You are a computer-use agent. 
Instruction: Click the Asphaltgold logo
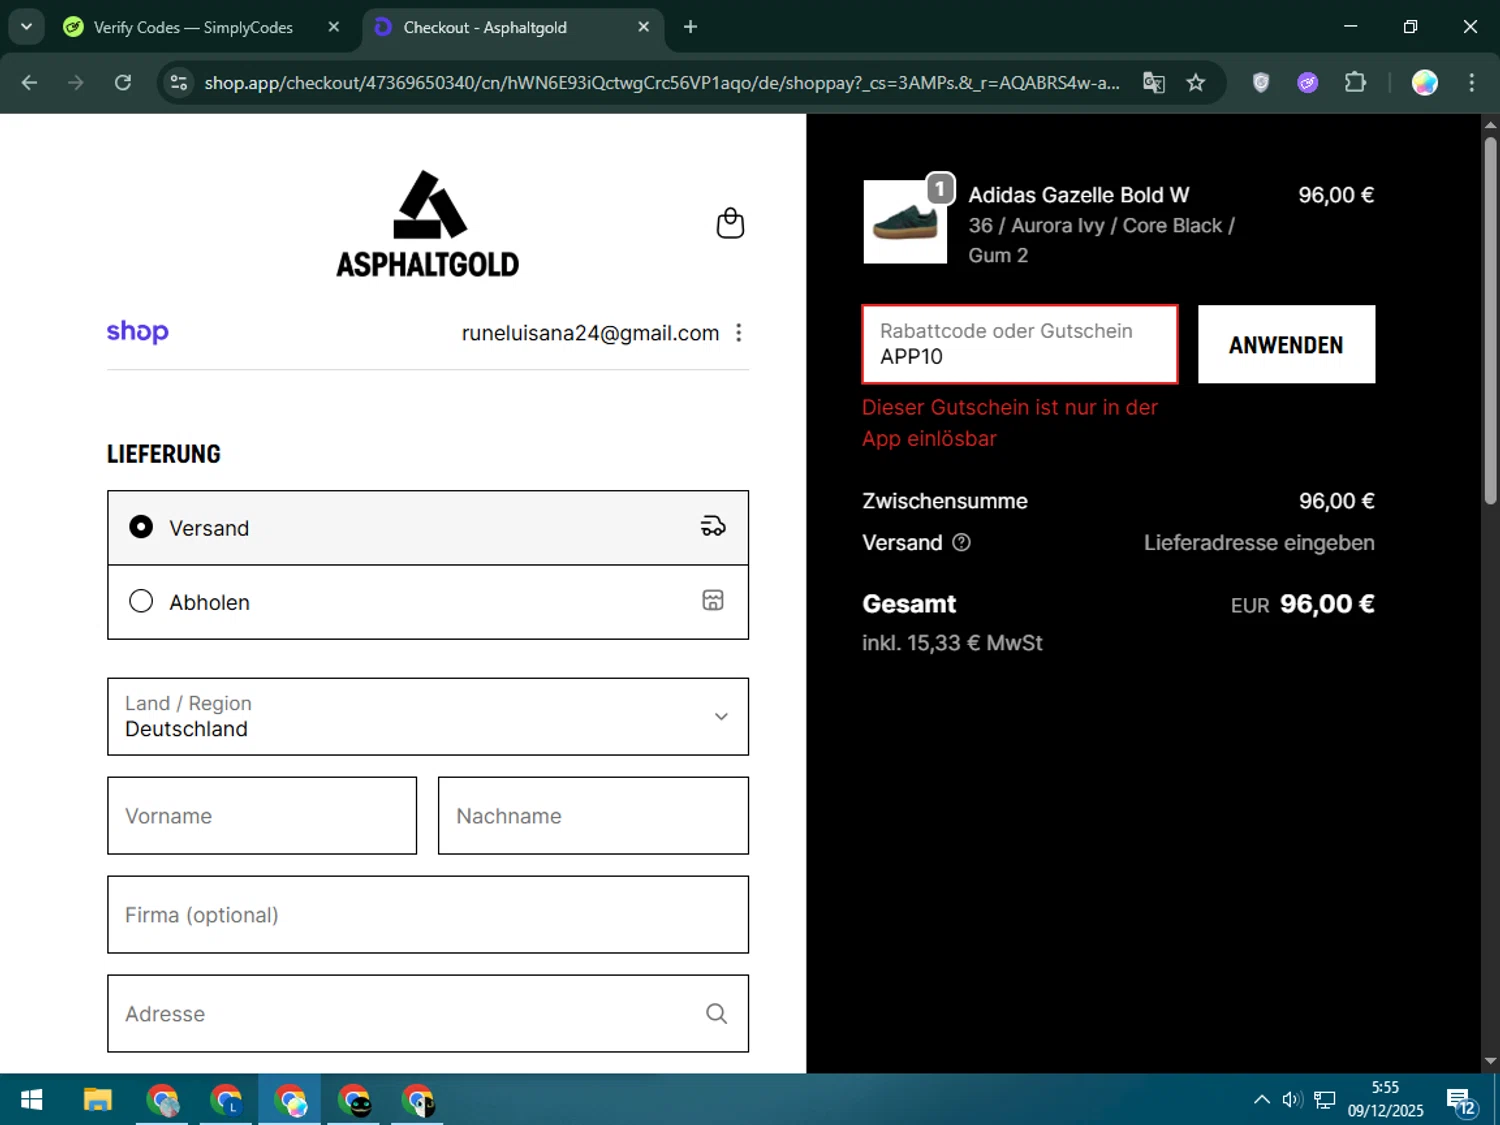pos(427,224)
